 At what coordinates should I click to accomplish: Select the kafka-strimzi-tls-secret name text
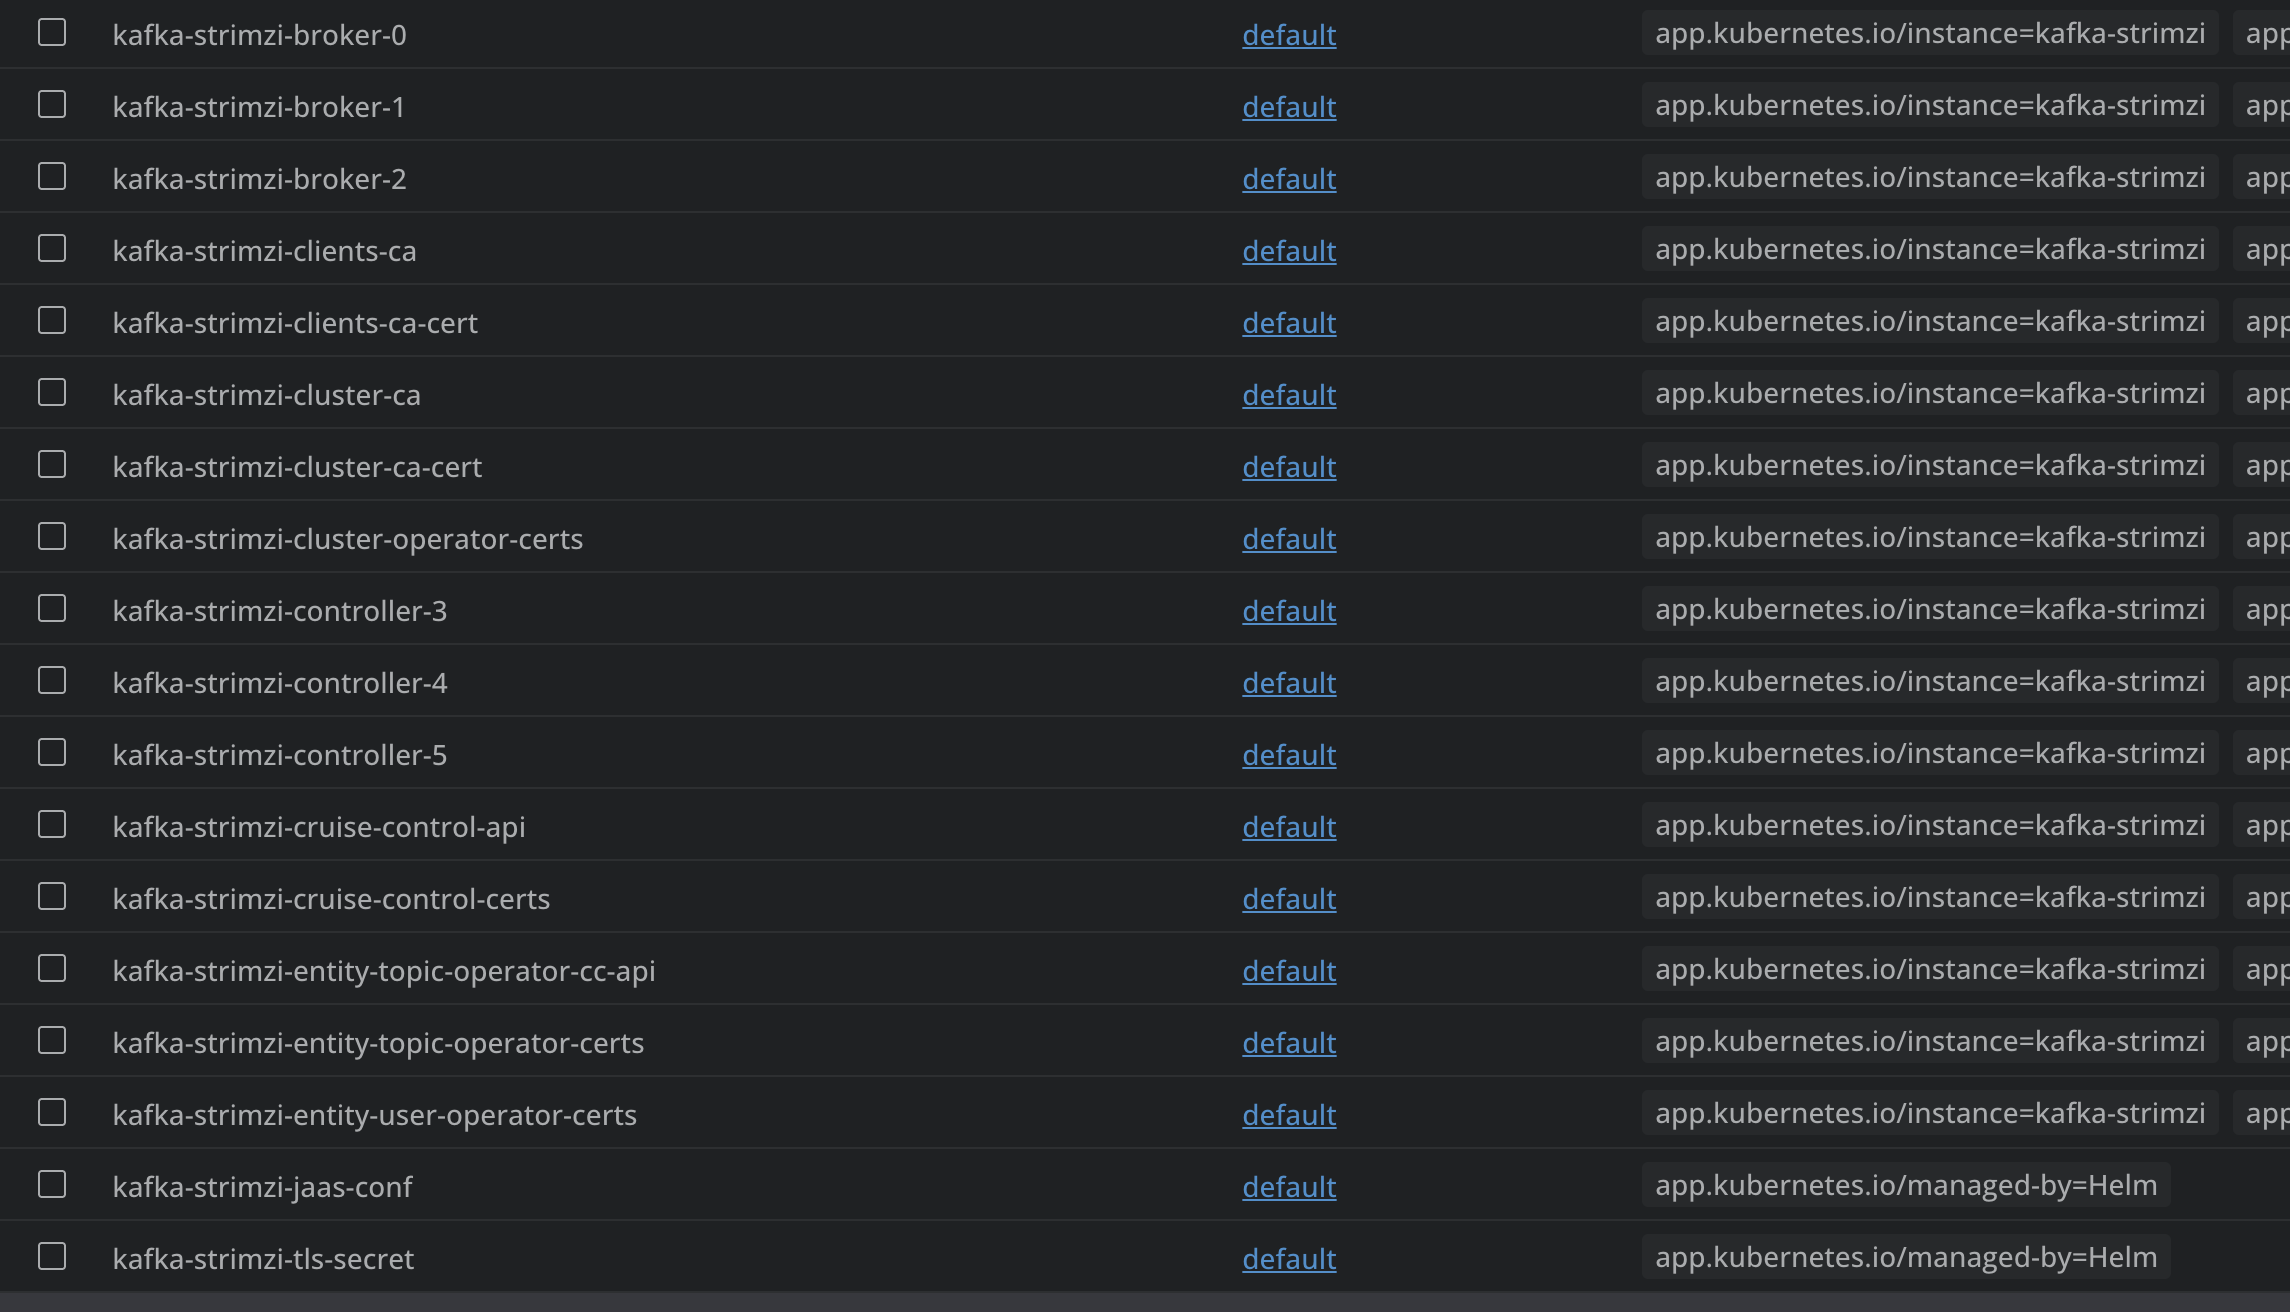click(x=263, y=1259)
